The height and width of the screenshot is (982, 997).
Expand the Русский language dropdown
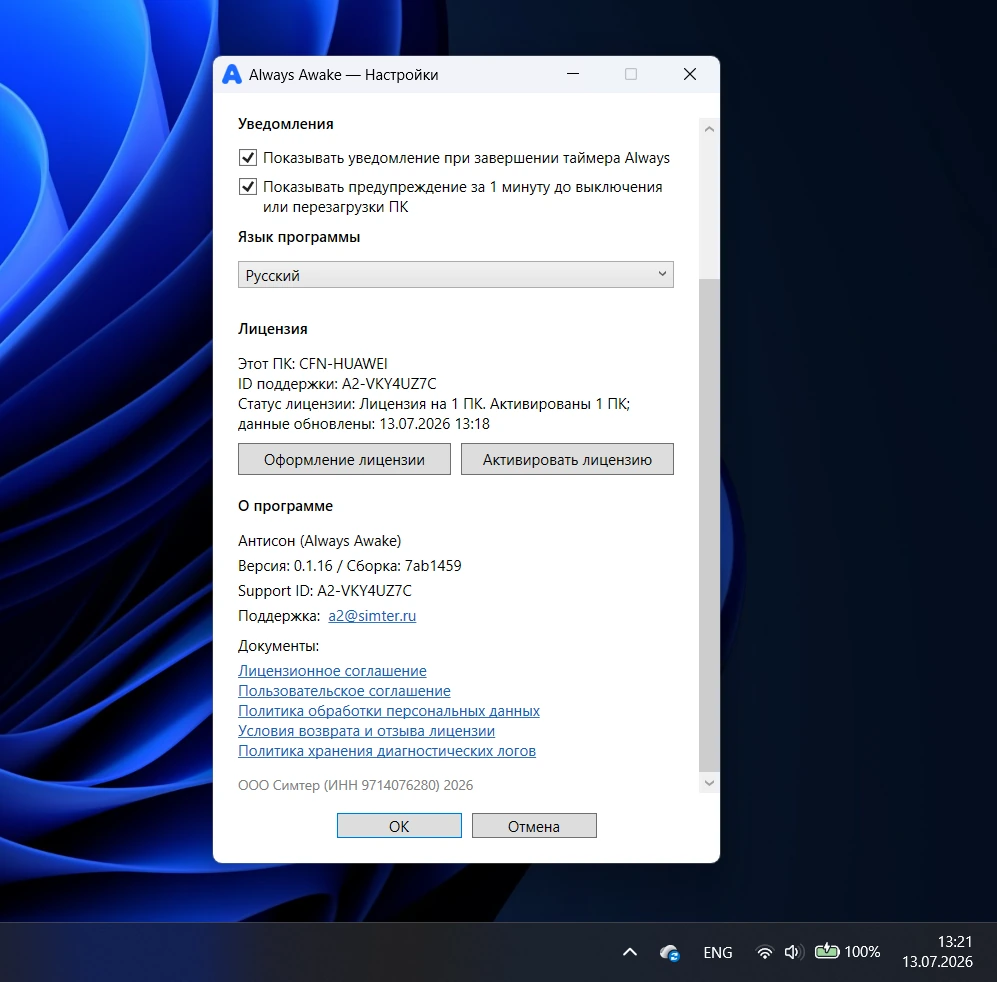tap(456, 275)
